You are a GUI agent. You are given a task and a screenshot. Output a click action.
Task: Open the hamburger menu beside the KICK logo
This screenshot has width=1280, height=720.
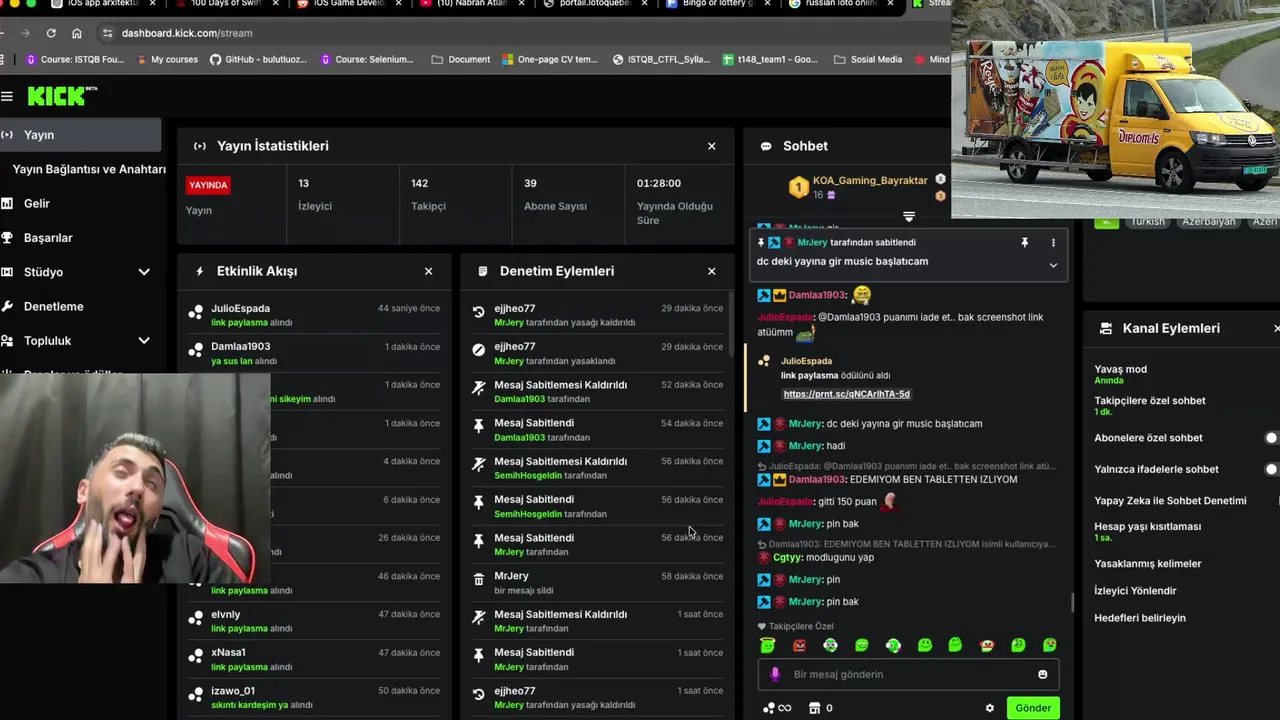coord(7,96)
